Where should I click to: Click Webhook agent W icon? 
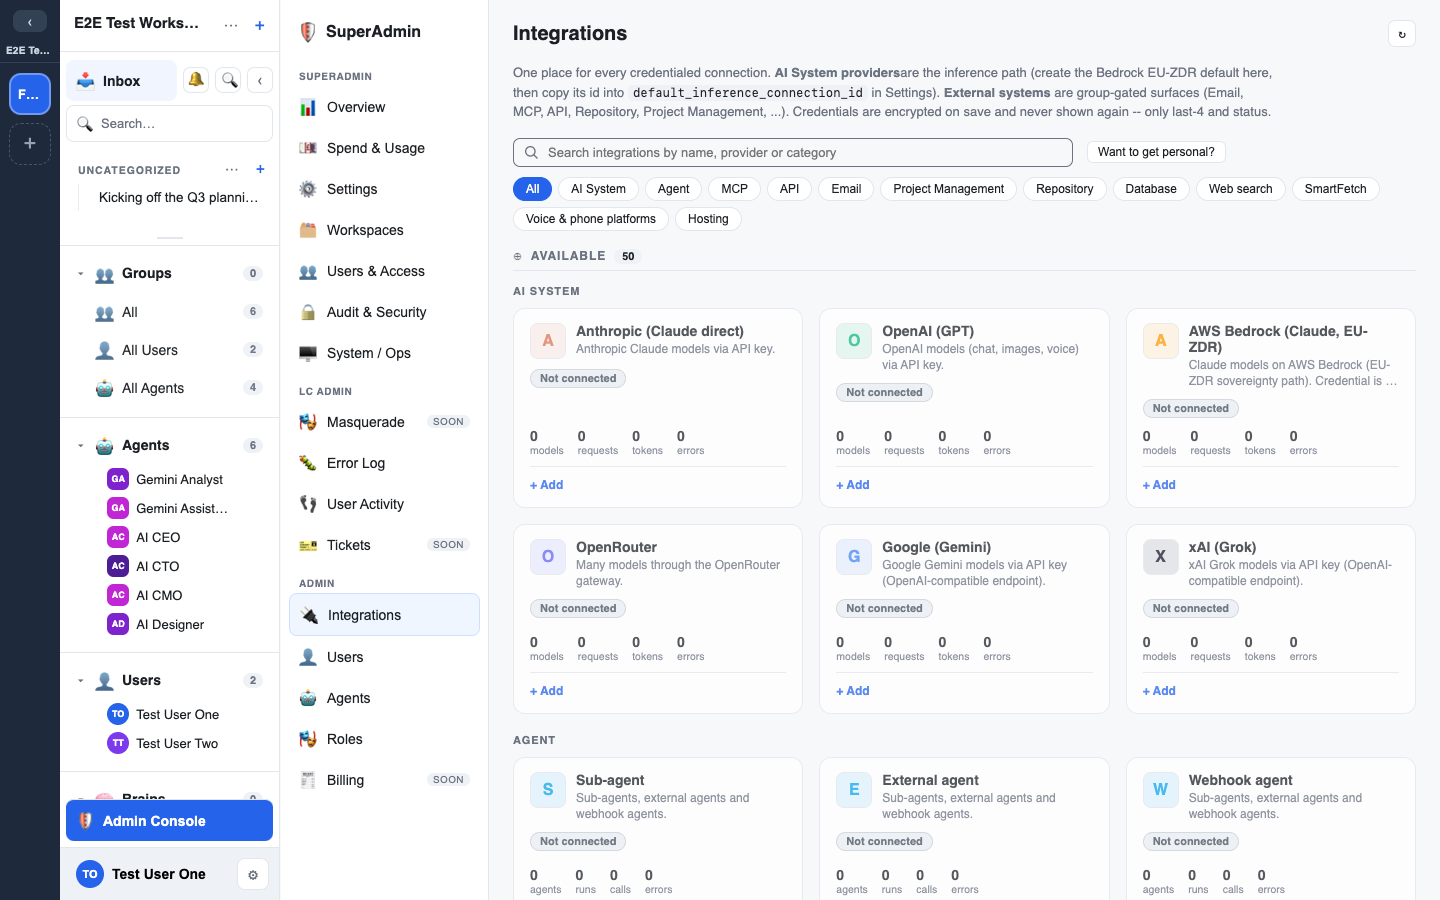tap(1160, 790)
